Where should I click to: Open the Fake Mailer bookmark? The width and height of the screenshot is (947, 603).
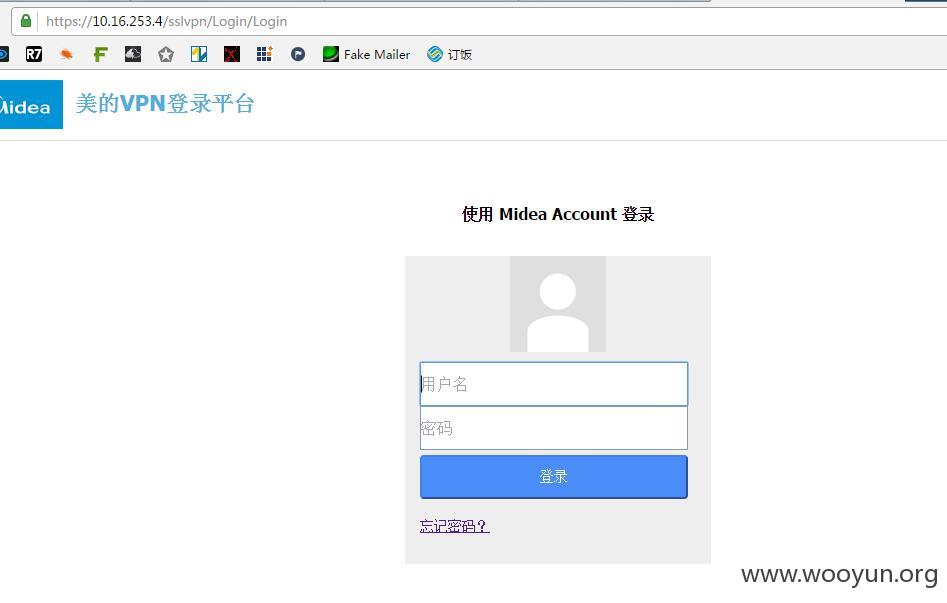[x=366, y=54]
